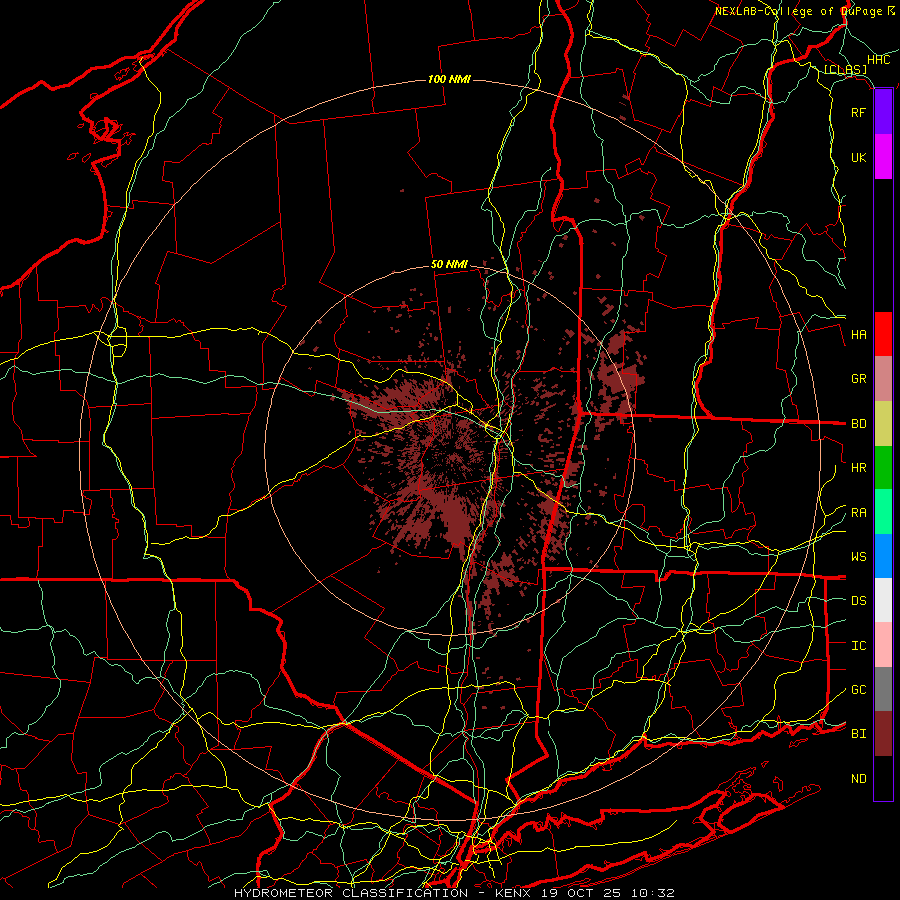Click the GC legend label
Viewport: 900px width, 900px height.
click(858, 690)
